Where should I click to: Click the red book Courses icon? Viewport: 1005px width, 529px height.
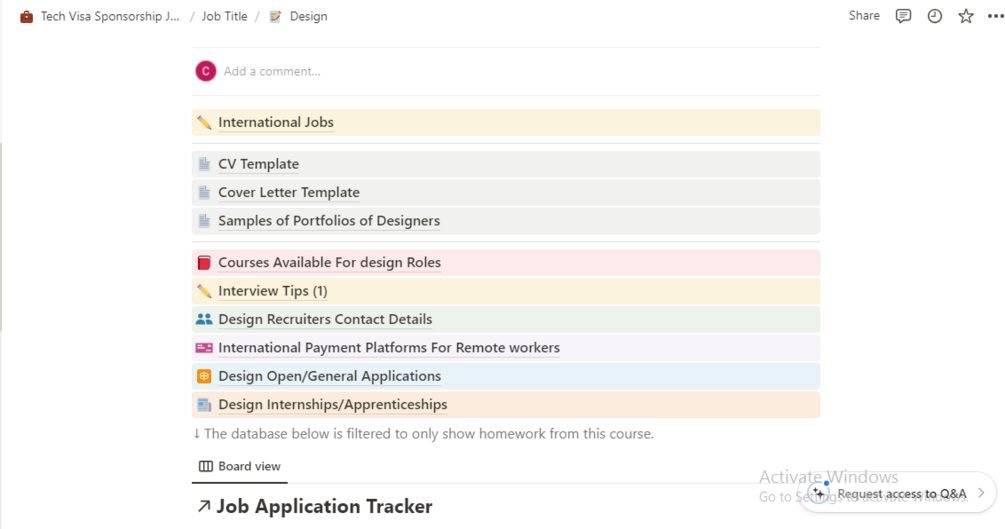pos(204,263)
